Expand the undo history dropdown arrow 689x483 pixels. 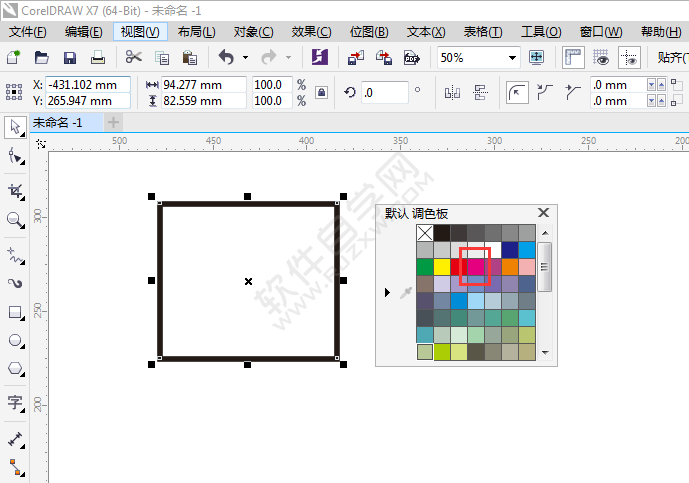[x=246, y=58]
